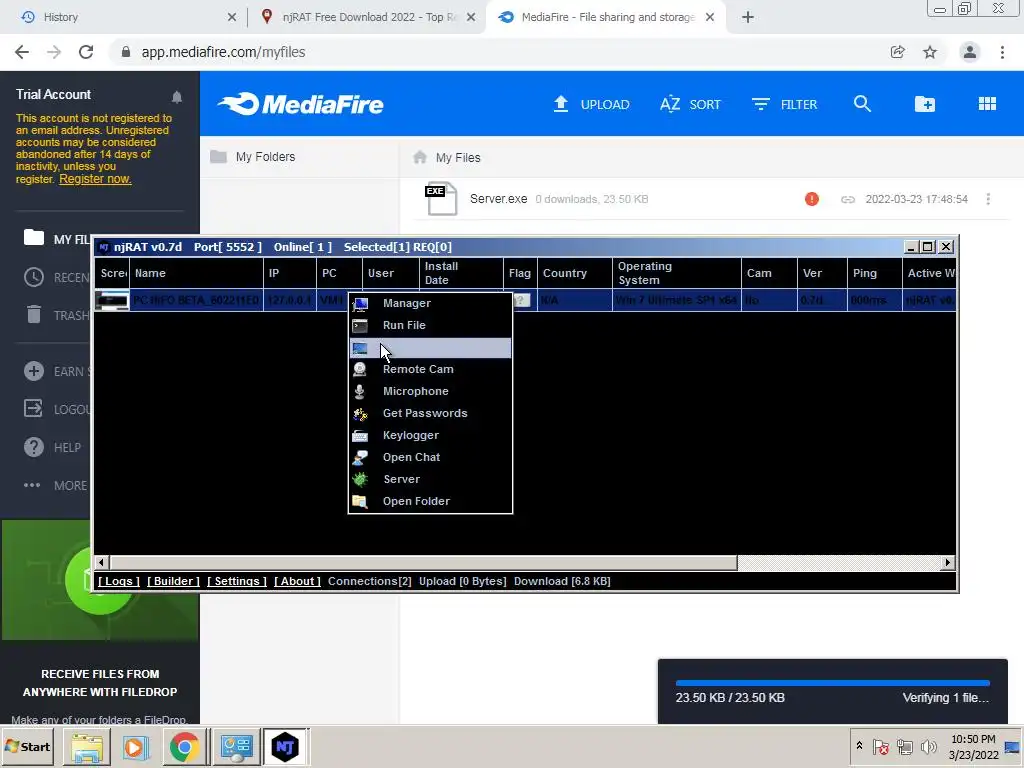
Task: Select Server in the context menu
Action: [x=430, y=479]
